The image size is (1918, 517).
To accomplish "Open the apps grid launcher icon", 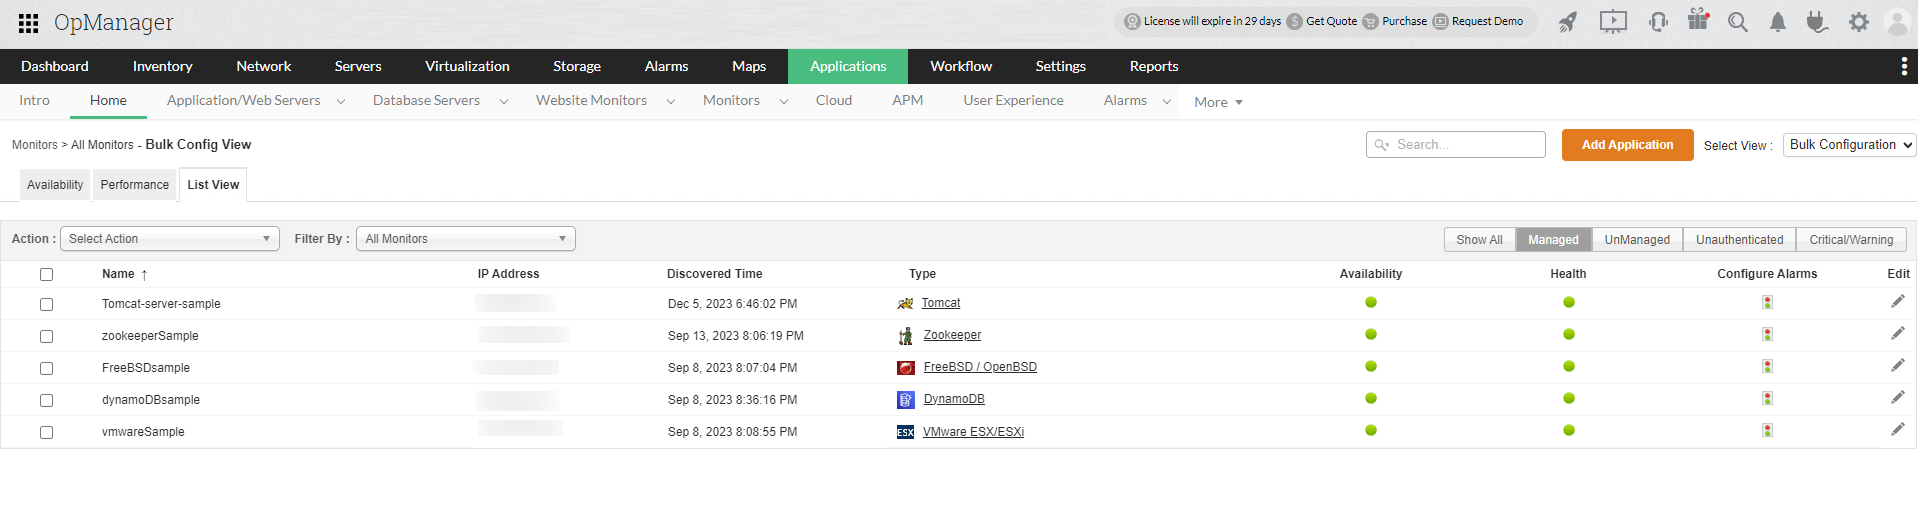I will [28, 23].
